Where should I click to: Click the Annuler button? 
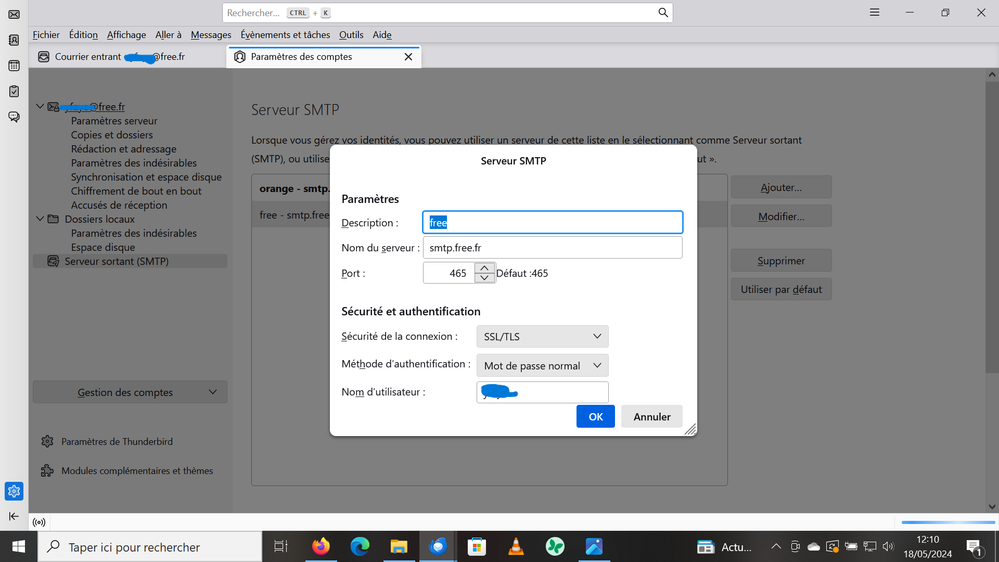(652, 417)
